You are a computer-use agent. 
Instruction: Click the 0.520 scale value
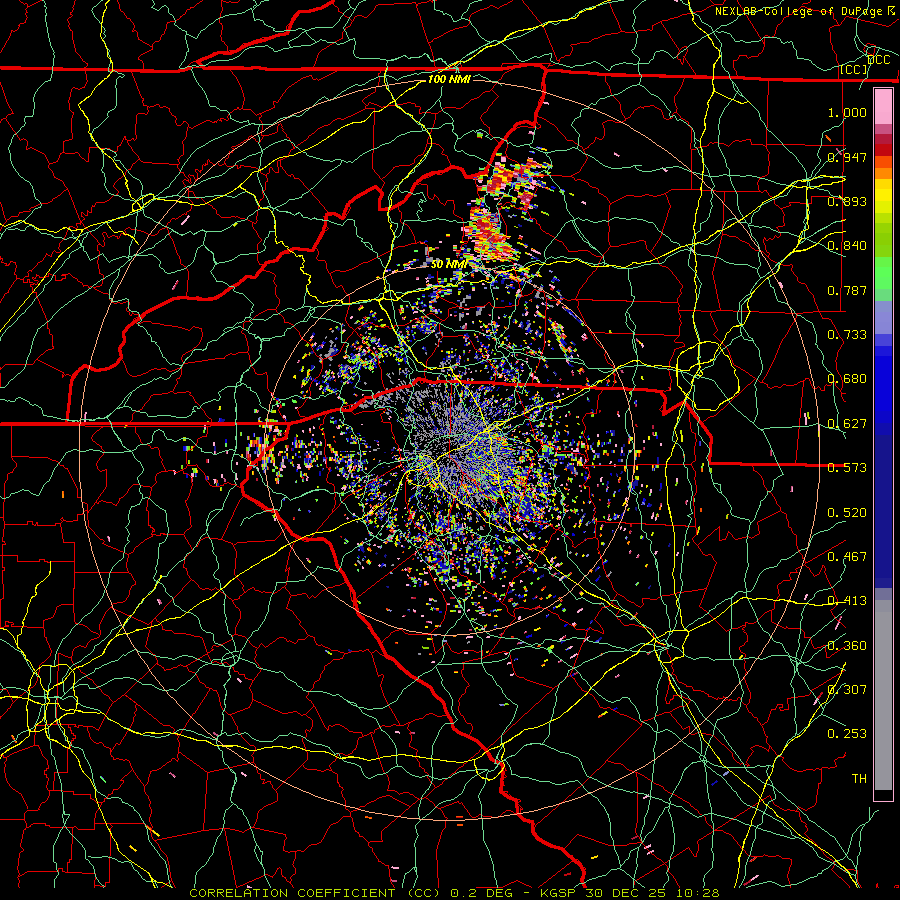click(x=847, y=513)
